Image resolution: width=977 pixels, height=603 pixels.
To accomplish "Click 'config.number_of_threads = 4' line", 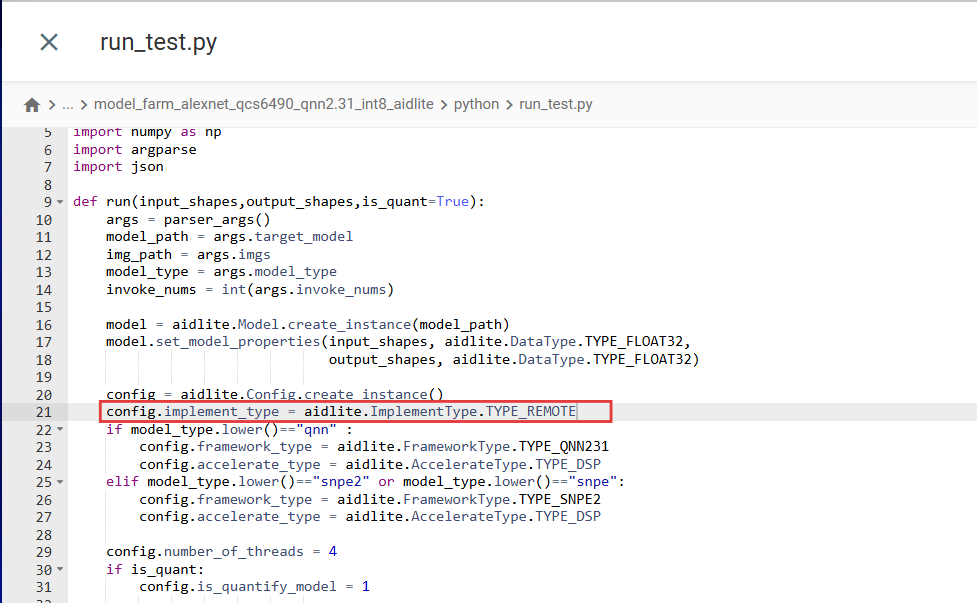I will [221, 552].
